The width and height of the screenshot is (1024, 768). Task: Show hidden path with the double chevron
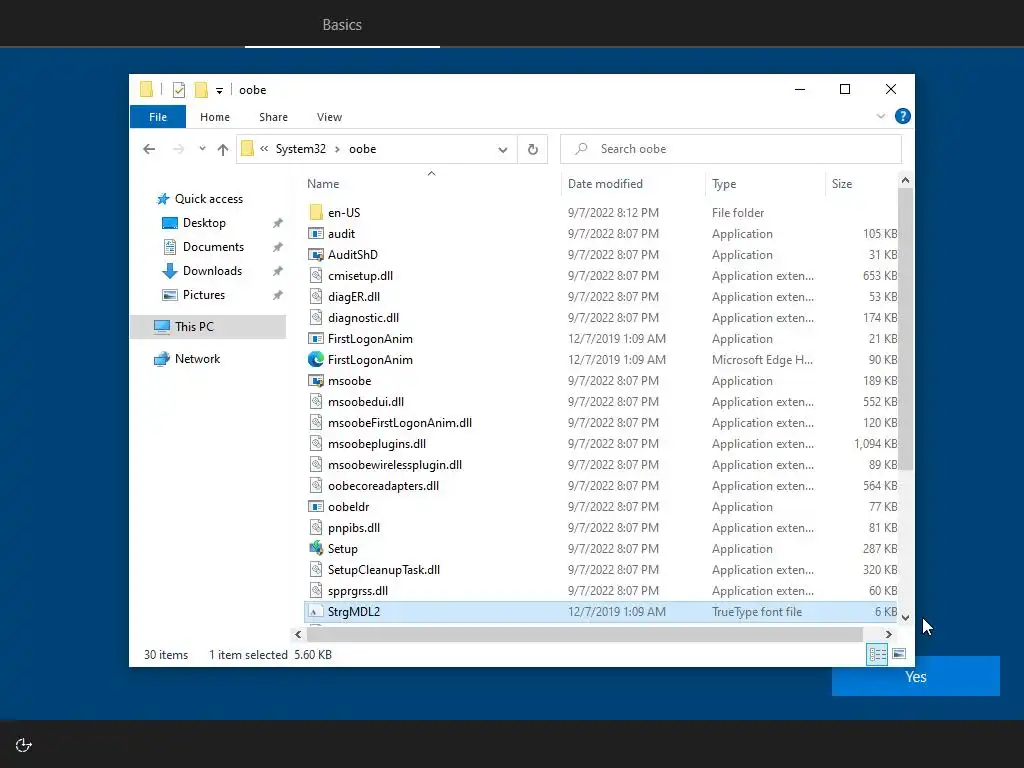(264, 149)
